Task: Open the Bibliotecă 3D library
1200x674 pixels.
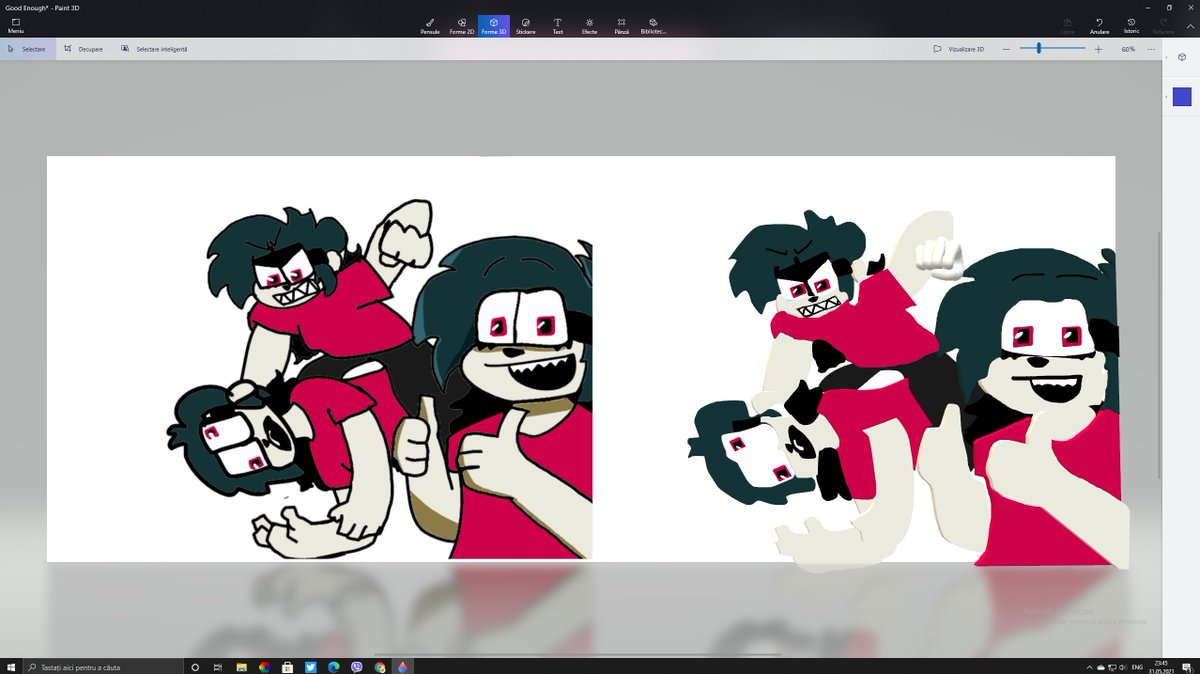Action: [653, 26]
